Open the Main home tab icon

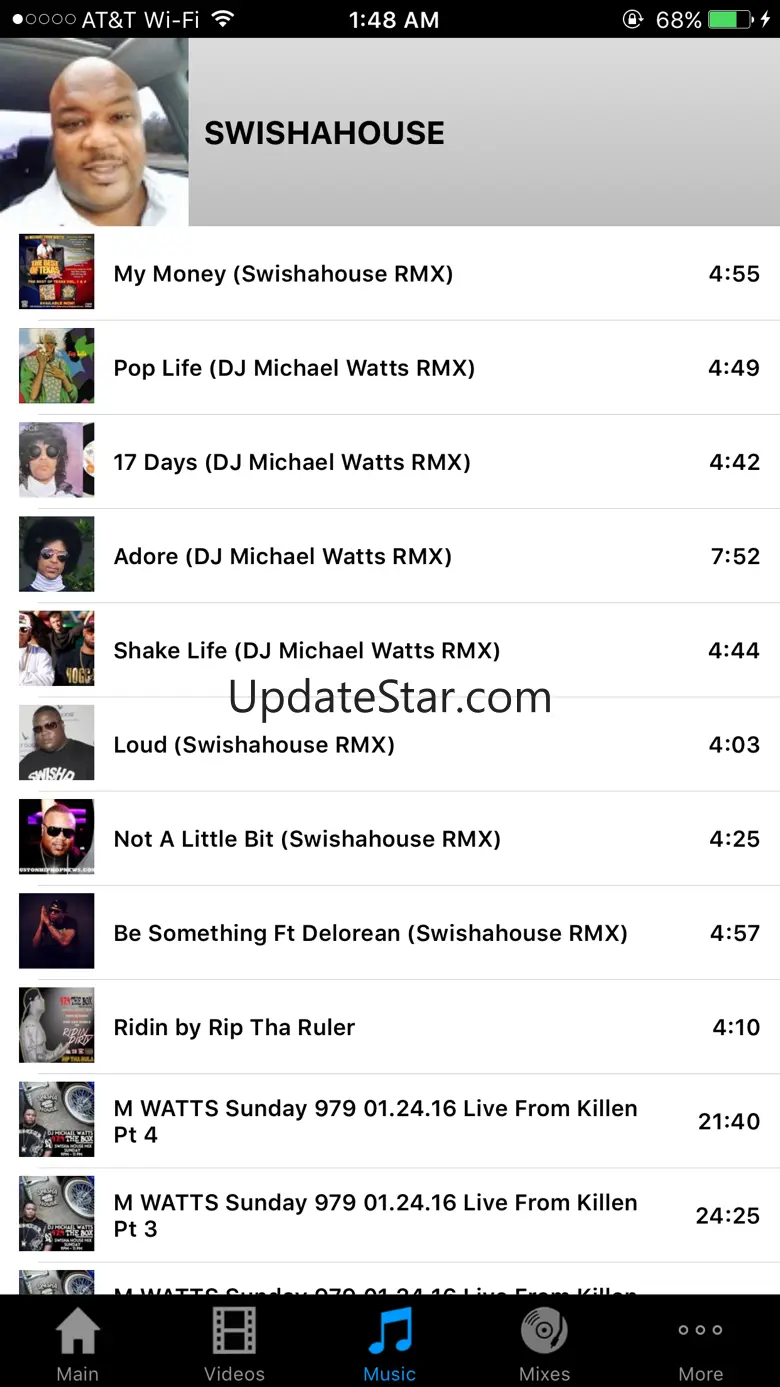pos(78,1340)
